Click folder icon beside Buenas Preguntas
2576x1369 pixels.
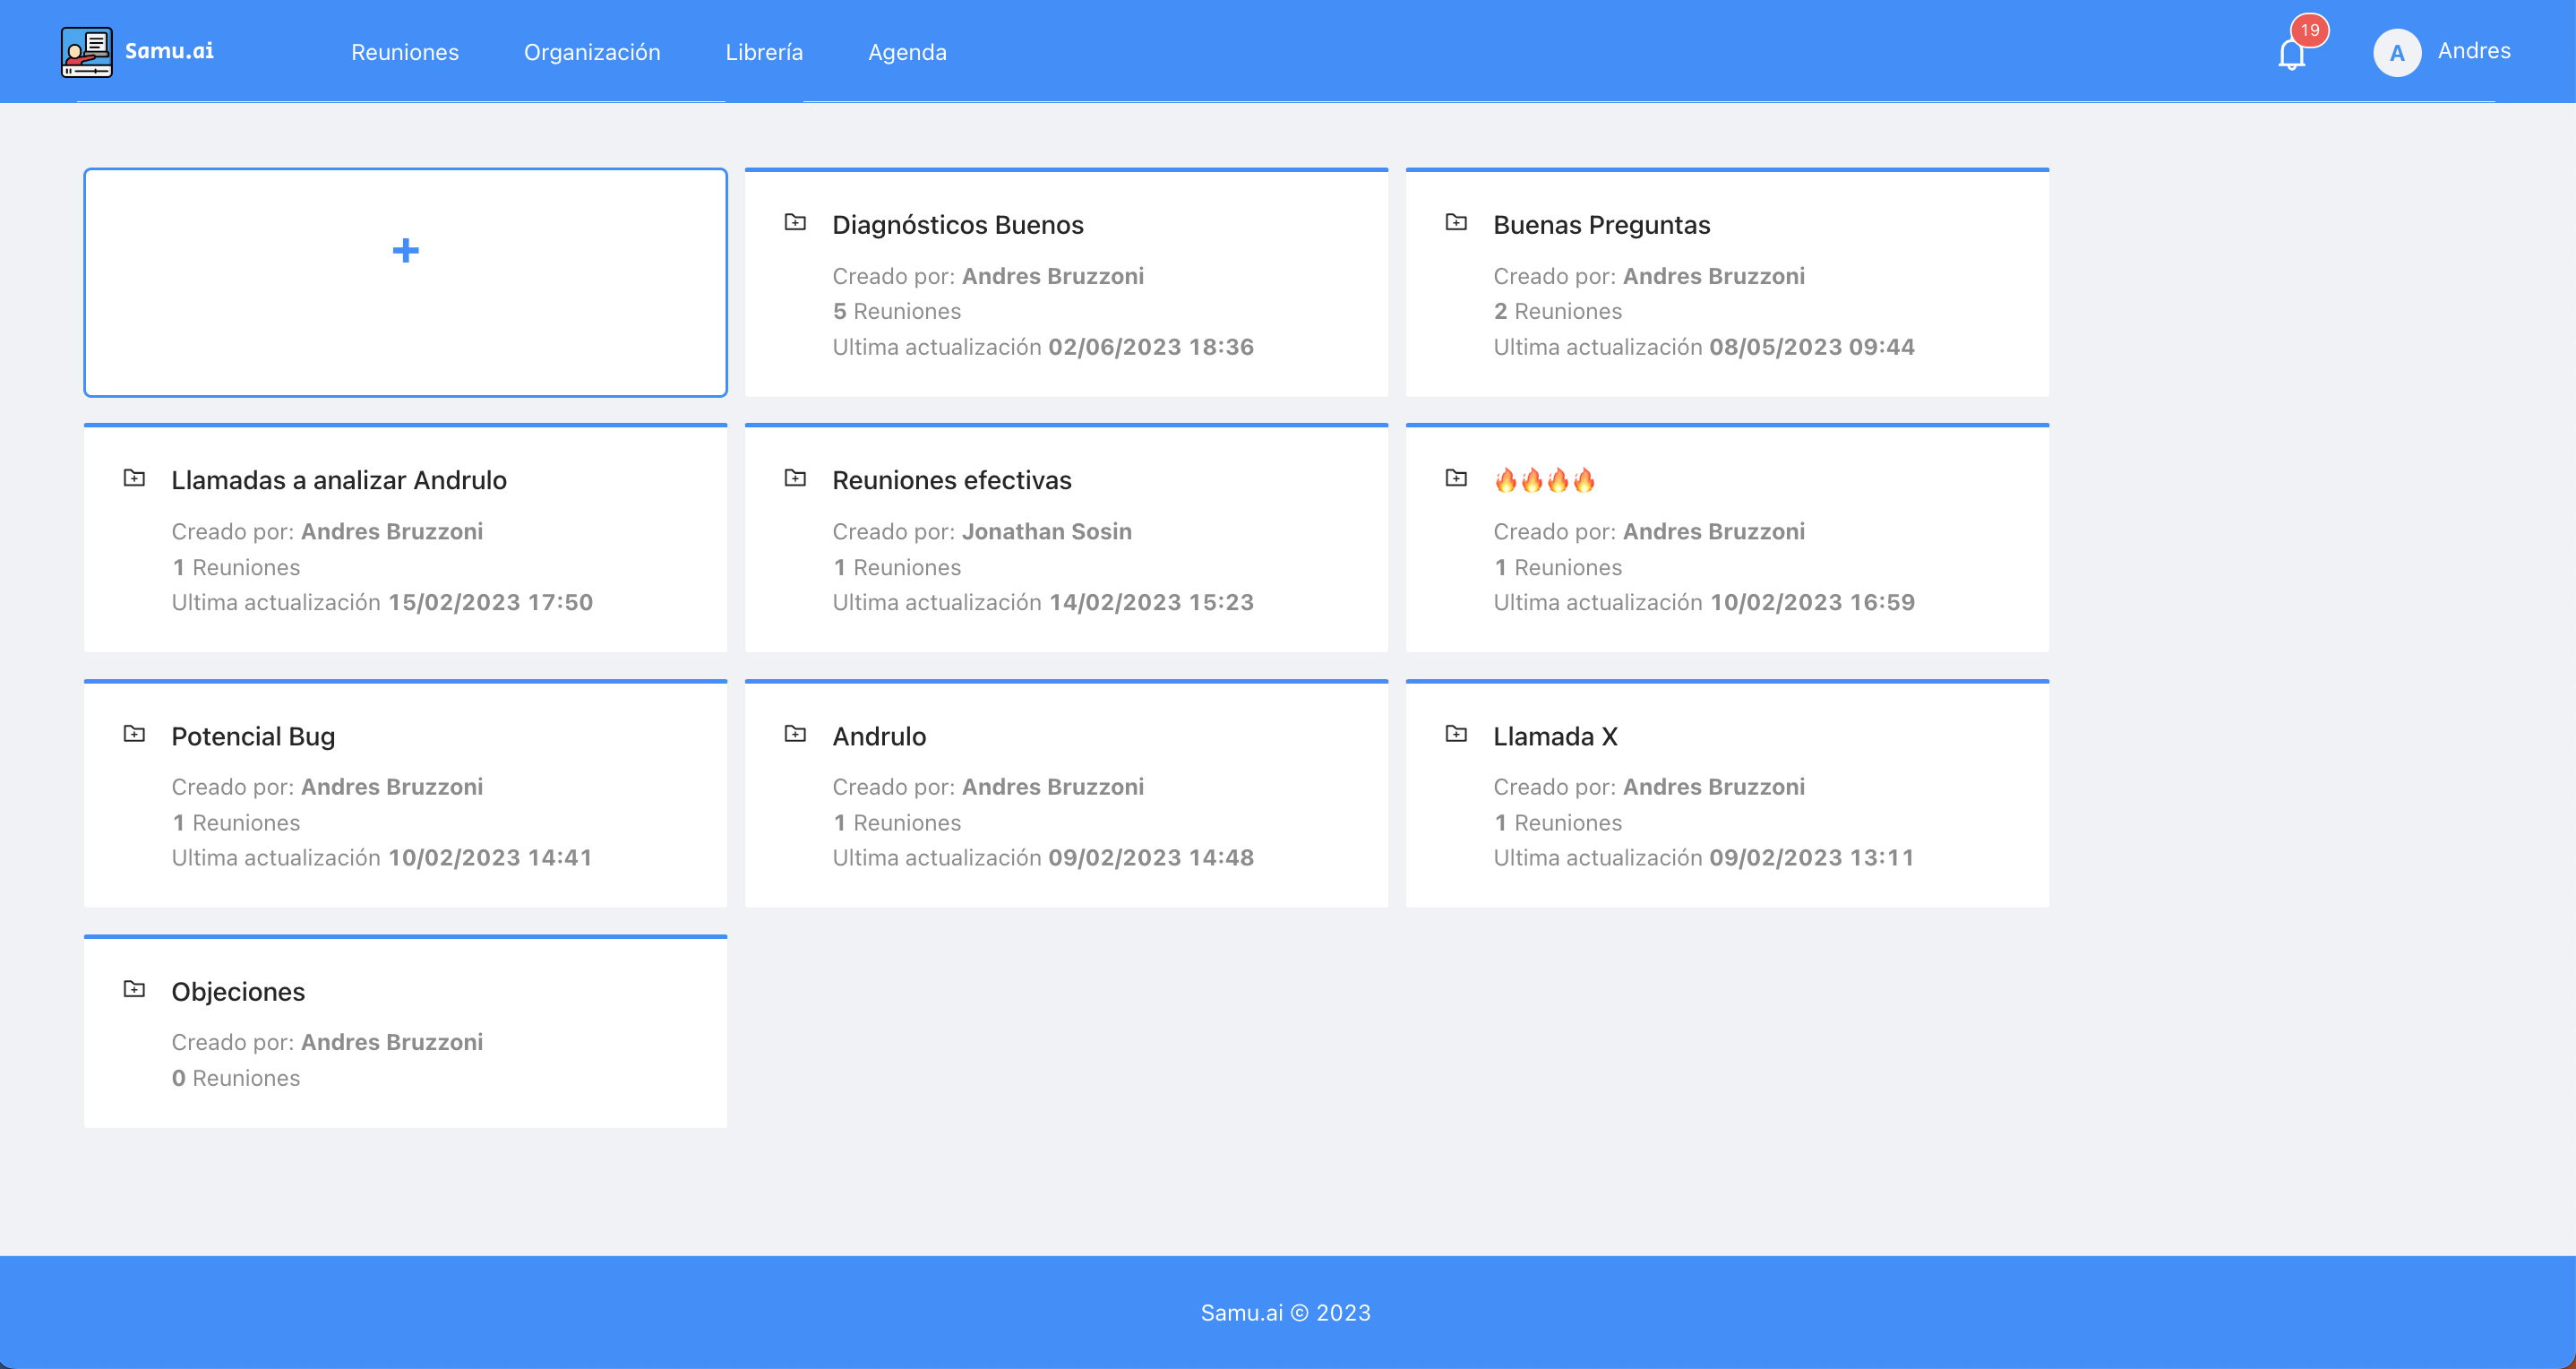coord(1456,222)
